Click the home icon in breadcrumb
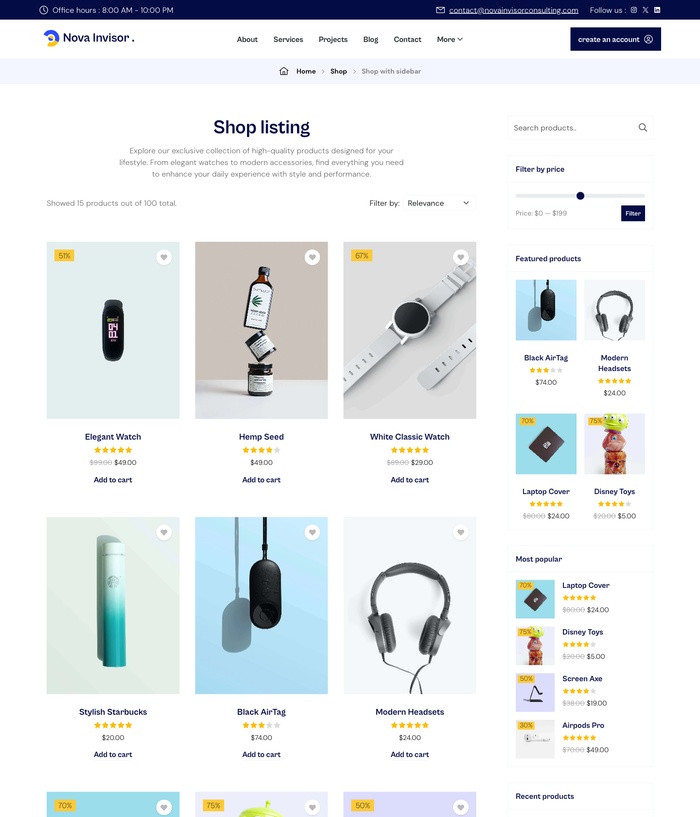The width and height of the screenshot is (700, 817). coord(284,71)
